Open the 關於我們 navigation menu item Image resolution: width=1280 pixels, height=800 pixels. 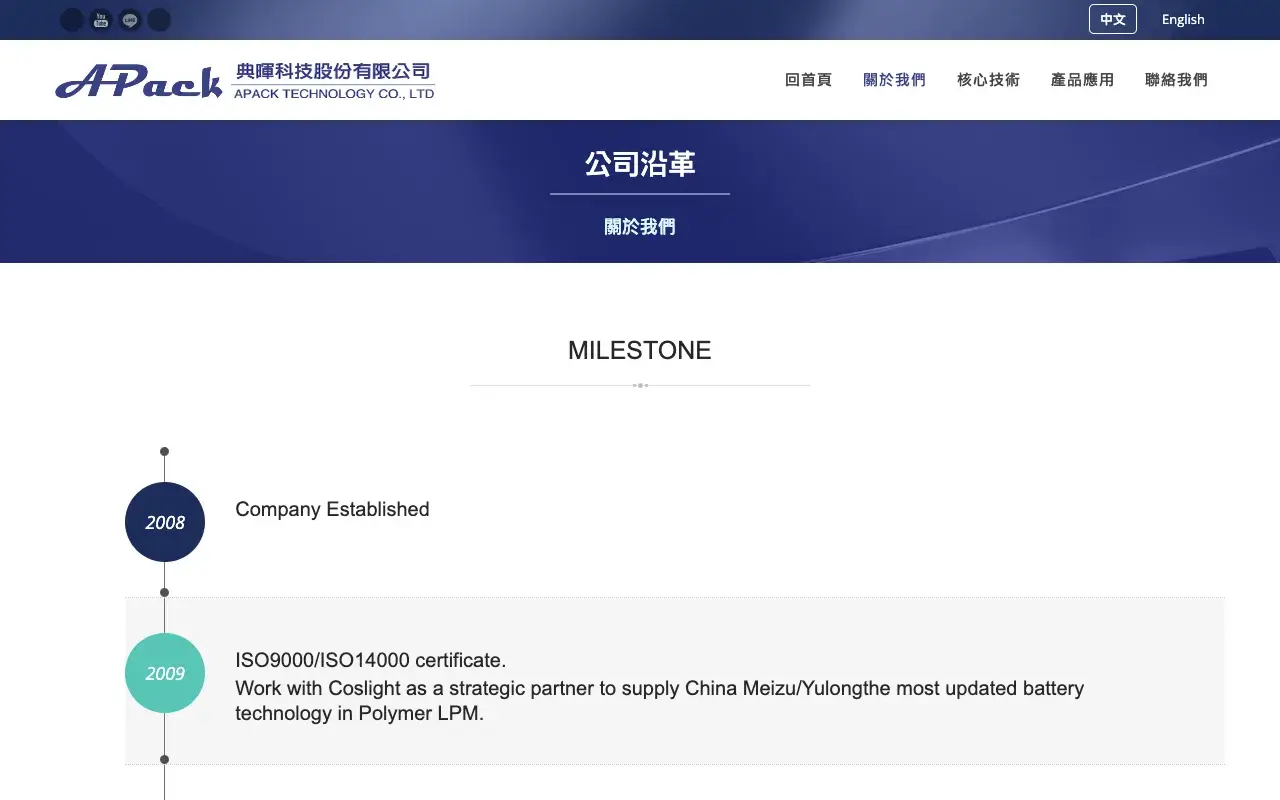click(x=895, y=80)
